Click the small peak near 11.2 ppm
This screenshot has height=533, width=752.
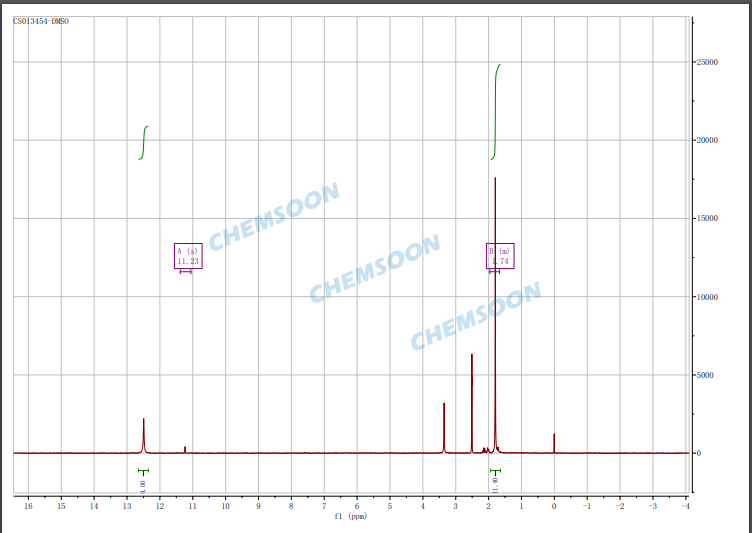(x=185, y=449)
